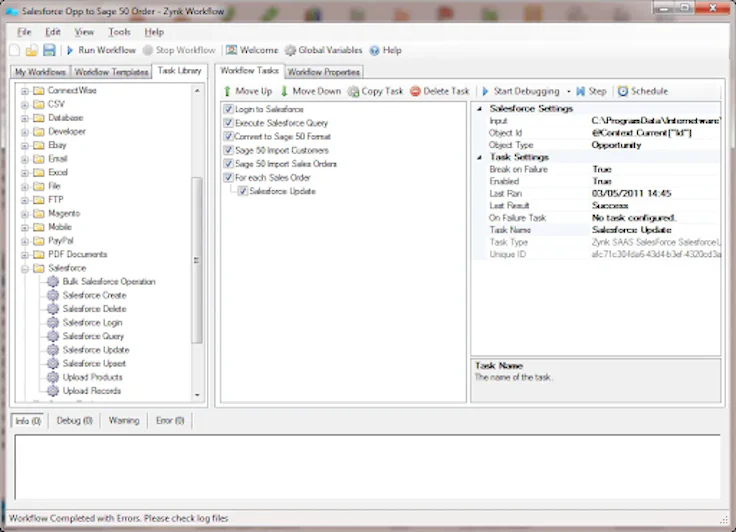Collapse the Task Settings property group
The width and height of the screenshot is (736, 532).
[x=479, y=157]
